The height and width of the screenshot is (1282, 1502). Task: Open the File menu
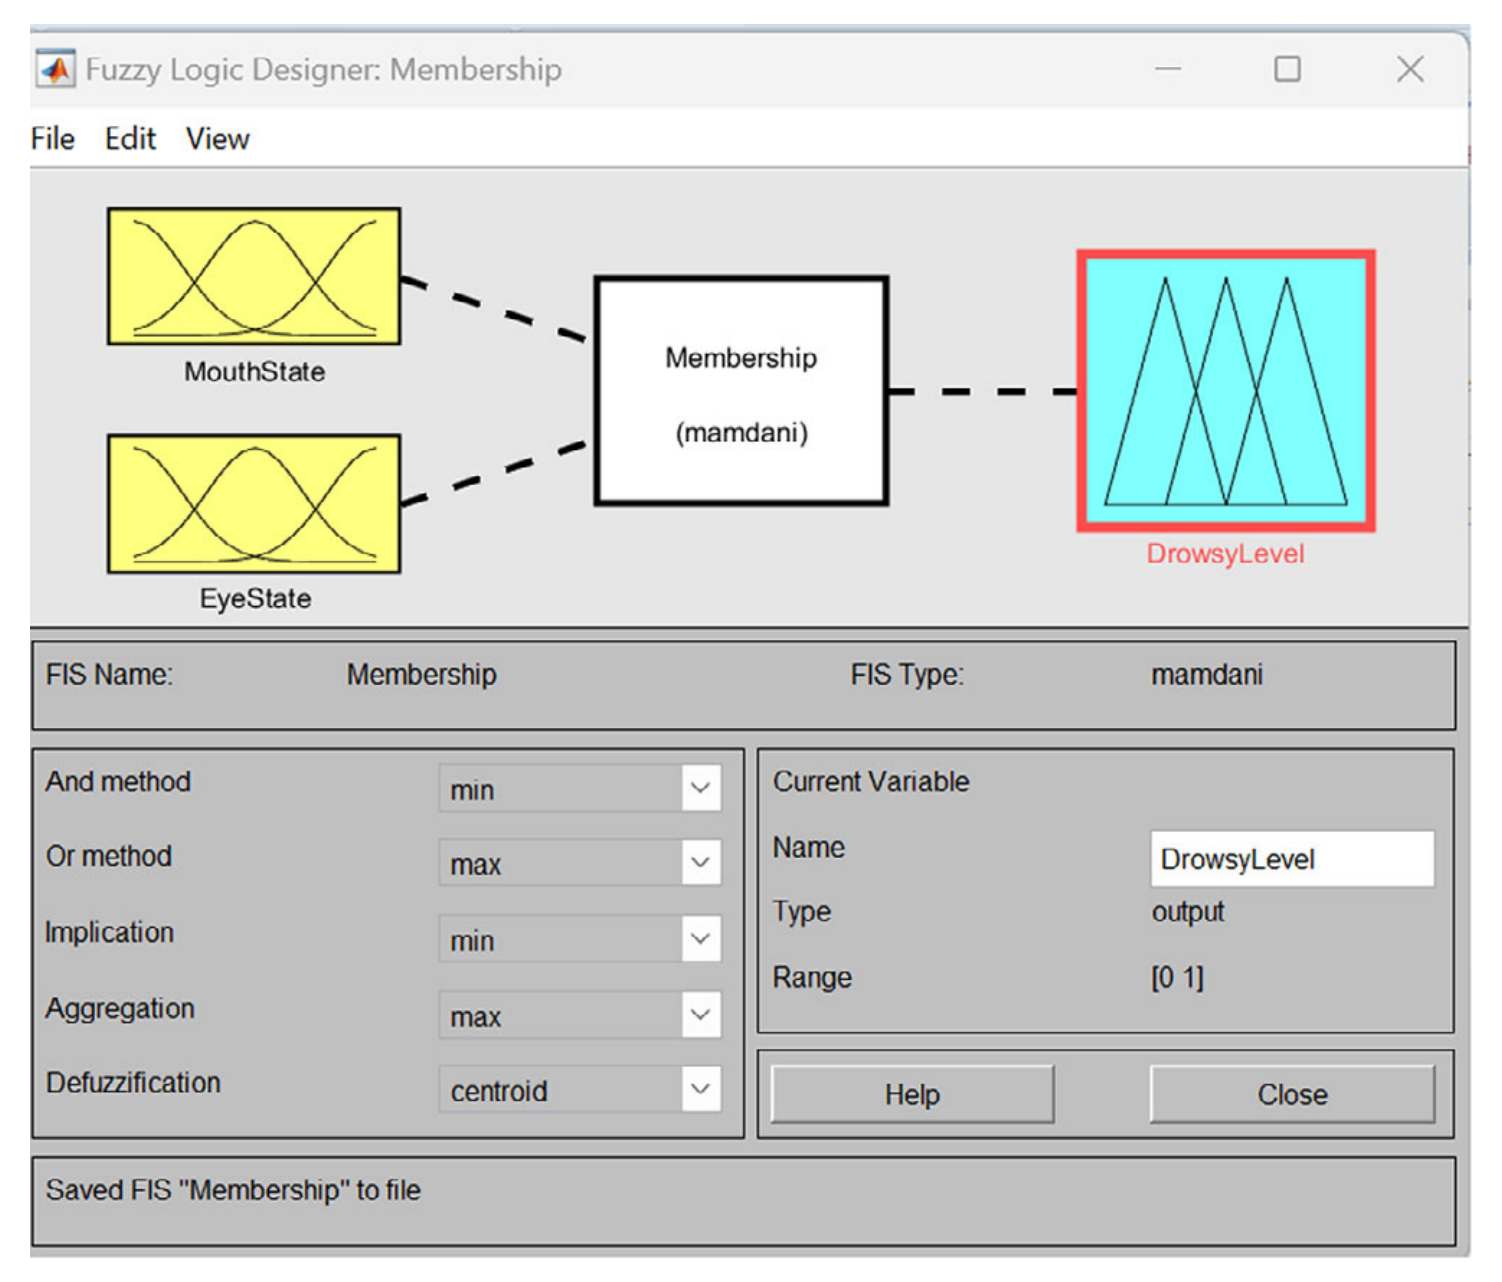coord(53,138)
